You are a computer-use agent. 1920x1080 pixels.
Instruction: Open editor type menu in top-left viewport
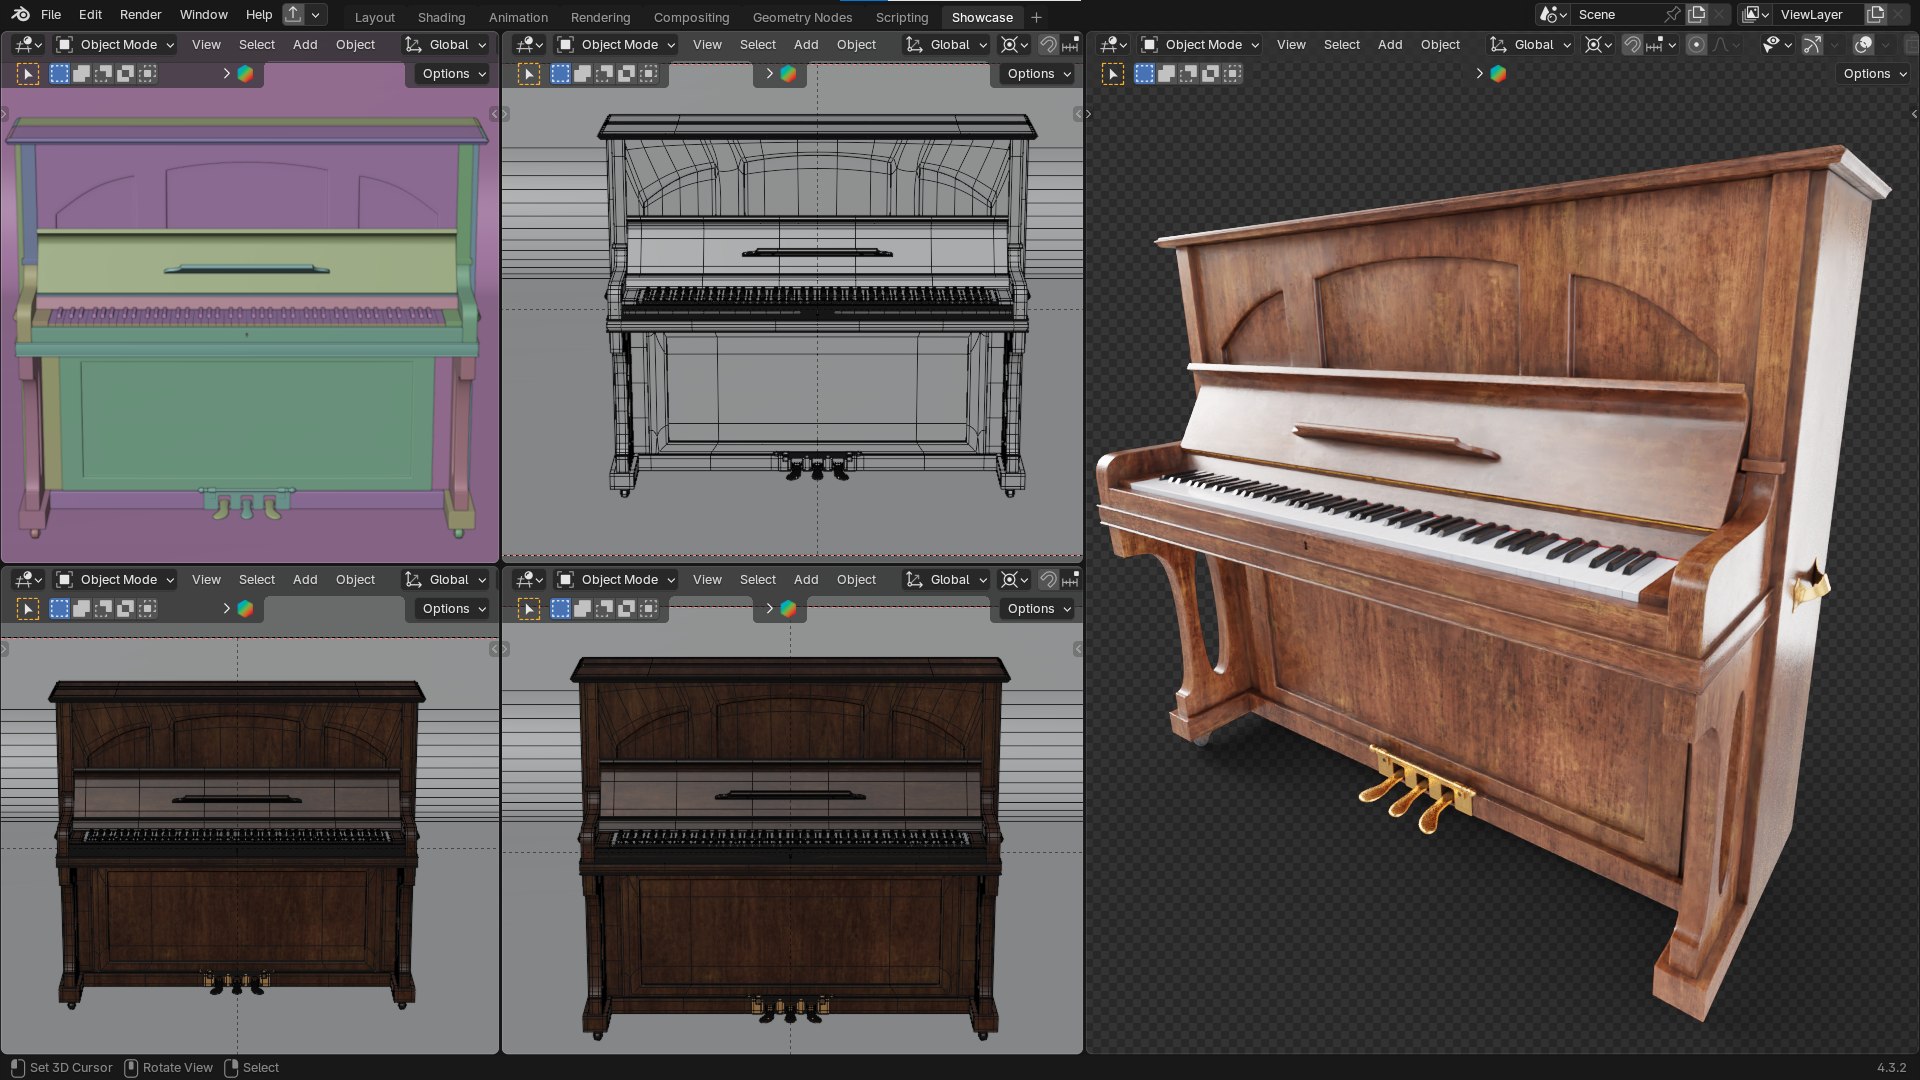[28, 44]
